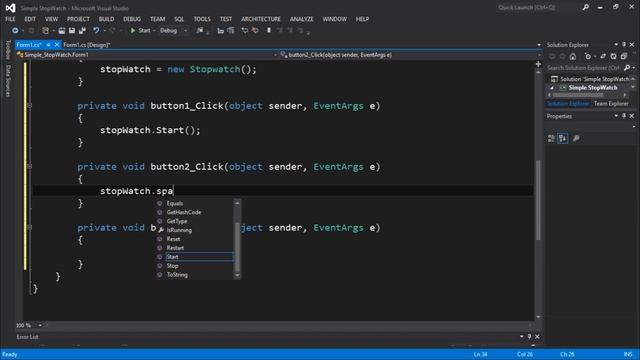The image size is (640, 360).
Task: Select the Solution 'Simple StopWatch' node
Action: click(590, 79)
